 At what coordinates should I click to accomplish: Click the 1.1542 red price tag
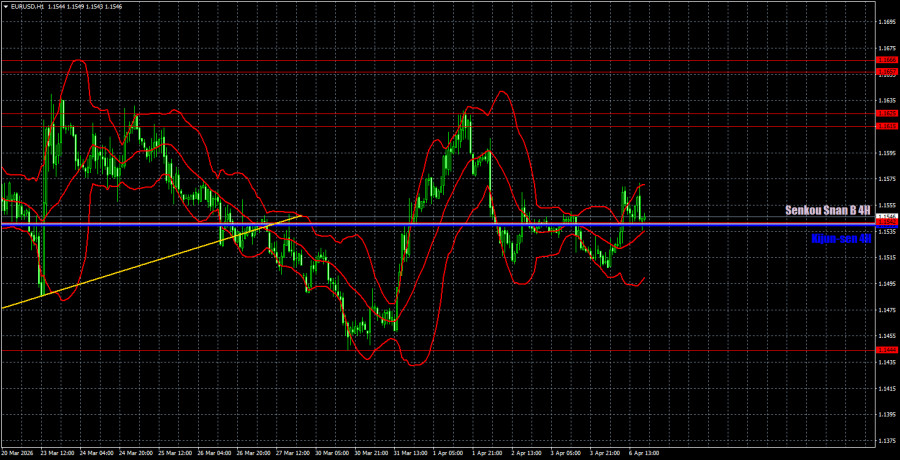coord(887,222)
